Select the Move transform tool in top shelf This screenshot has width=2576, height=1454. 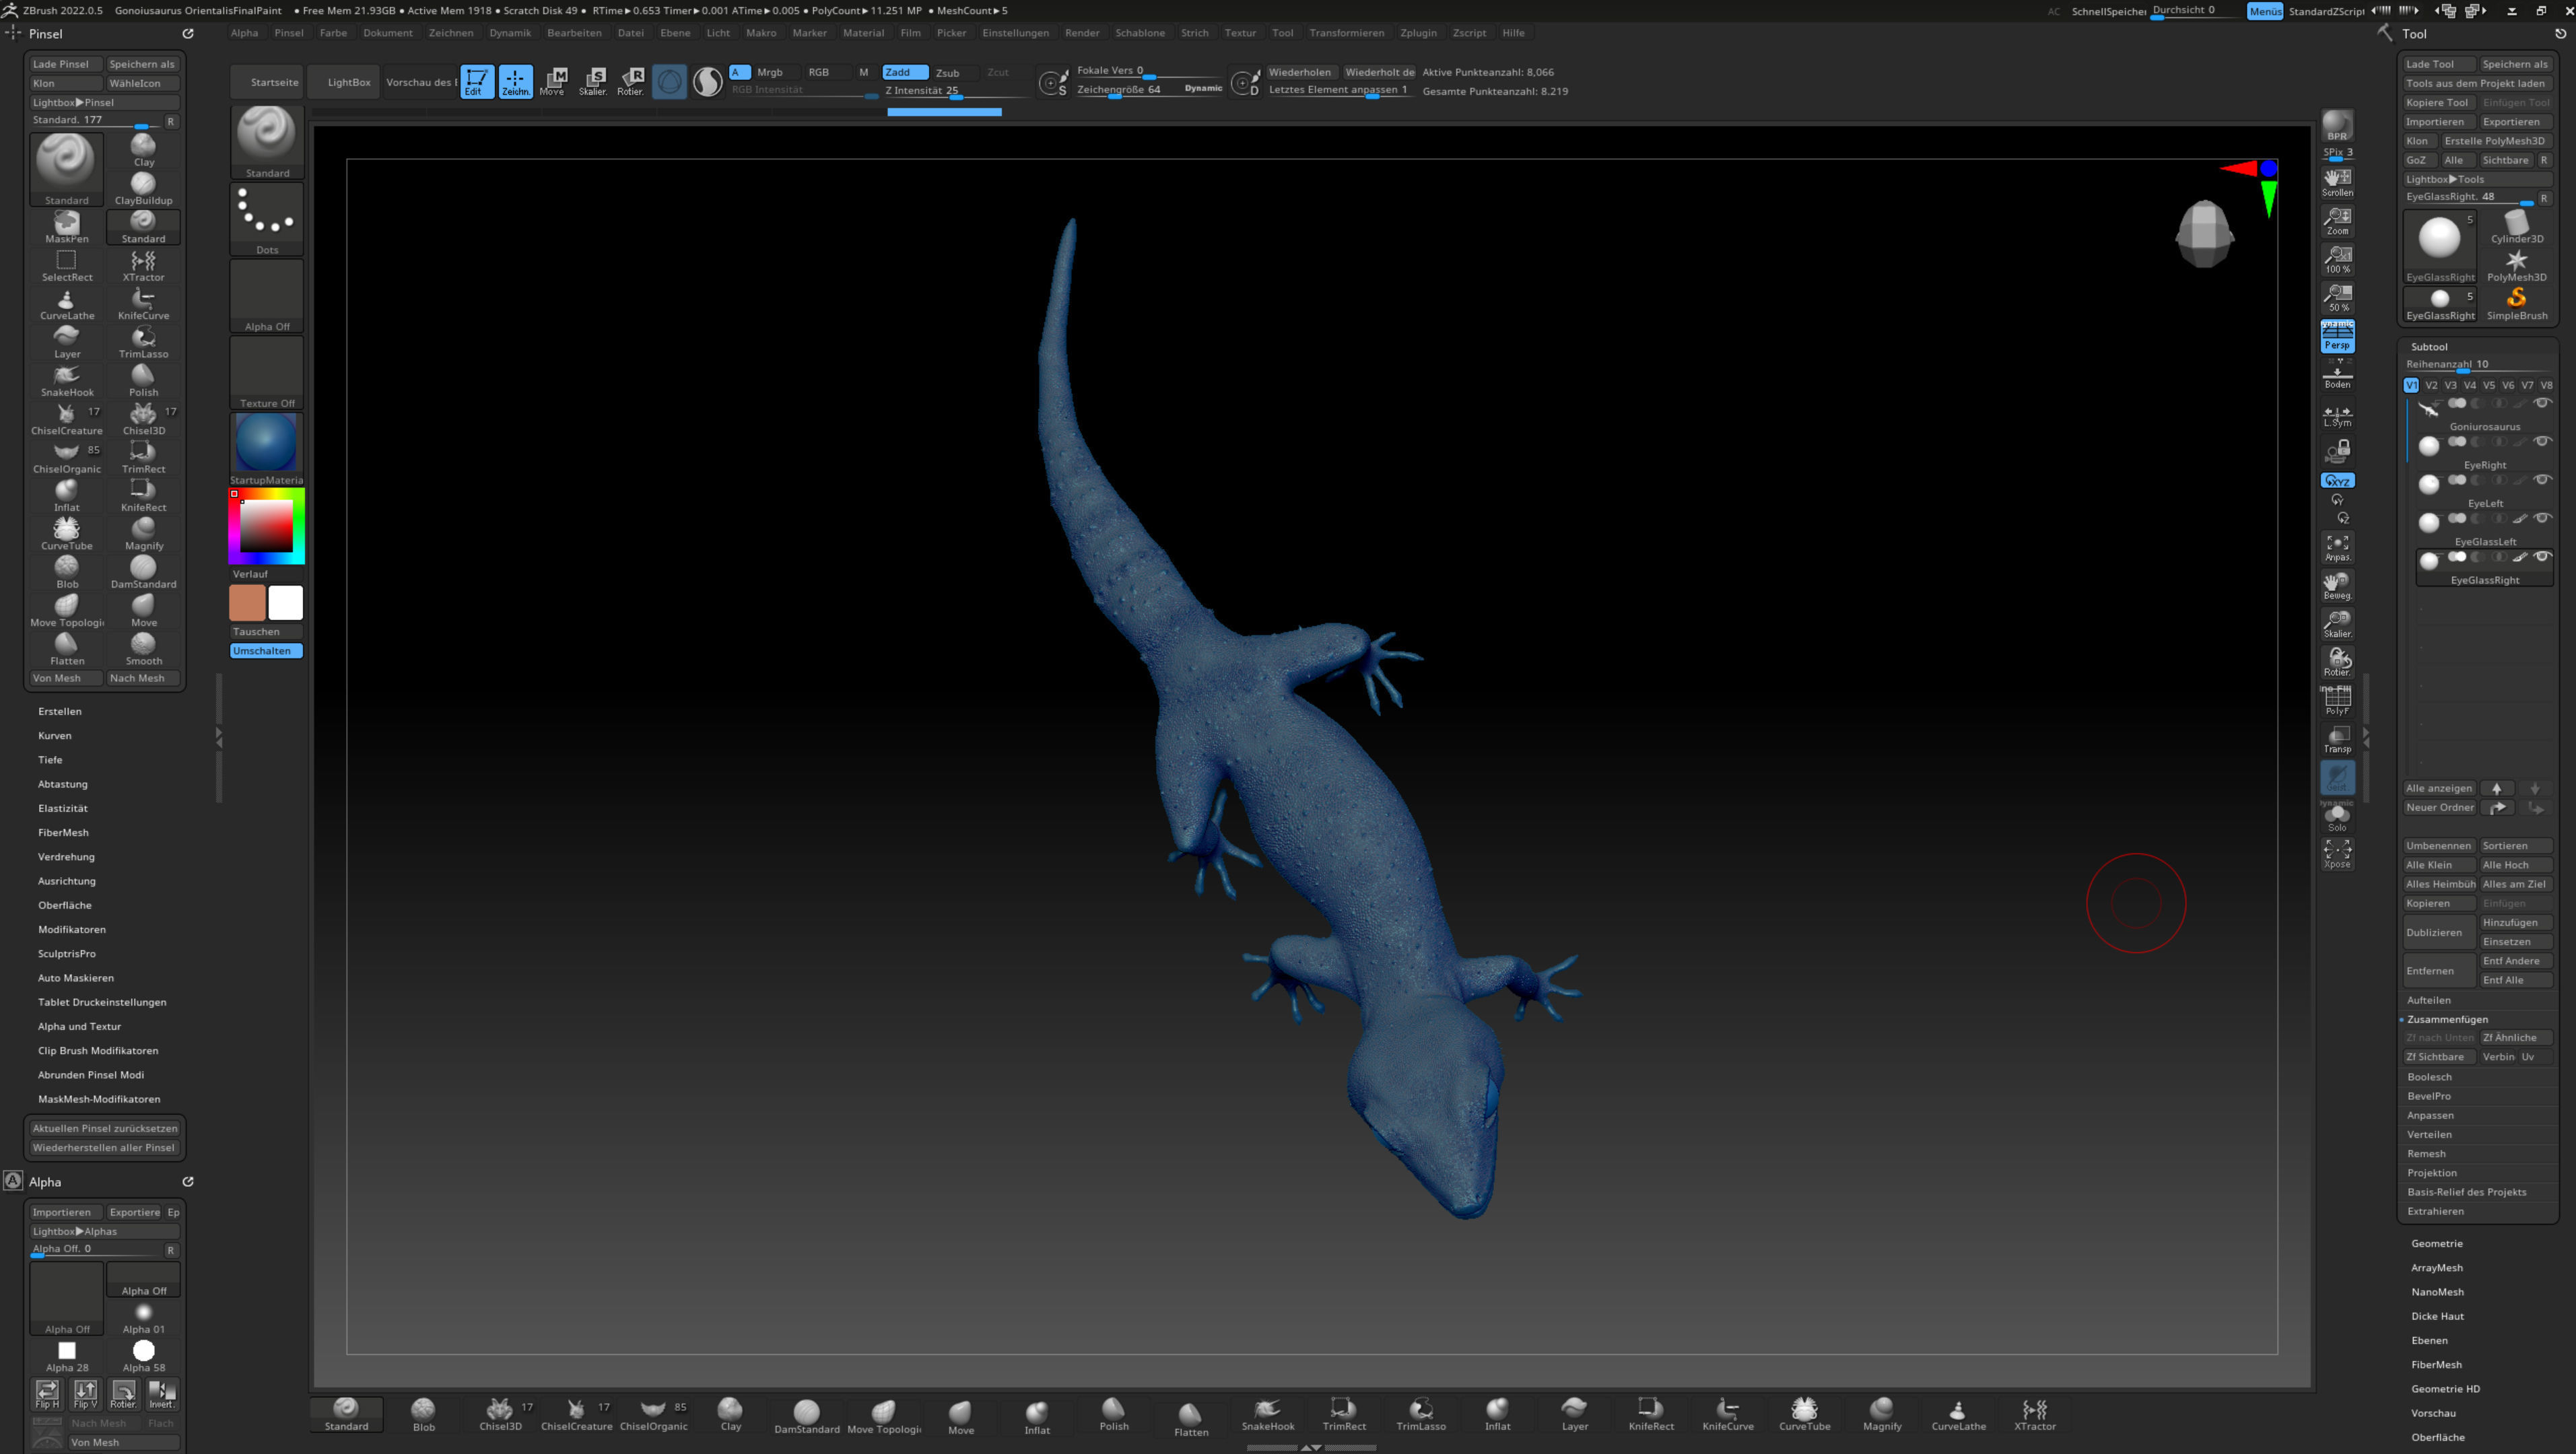[x=554, y=81]
